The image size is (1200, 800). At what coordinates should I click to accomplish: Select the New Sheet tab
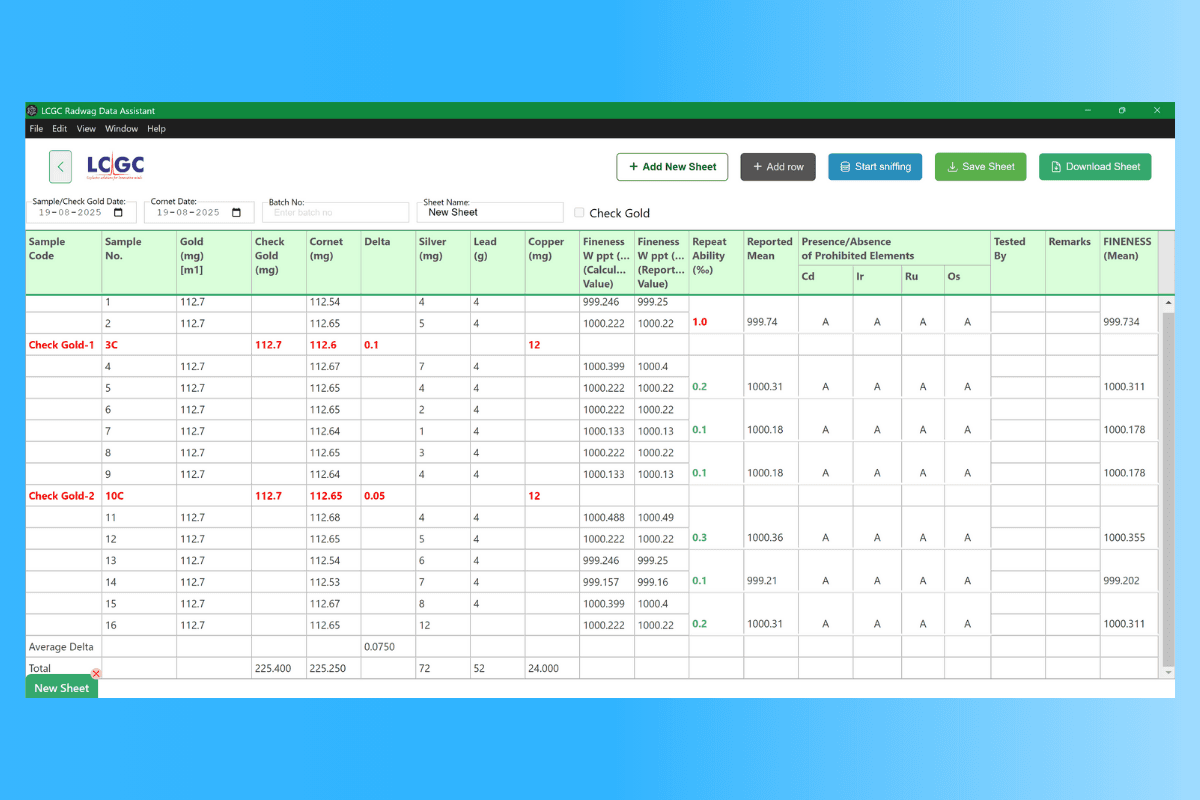click(x=61, y=687)
